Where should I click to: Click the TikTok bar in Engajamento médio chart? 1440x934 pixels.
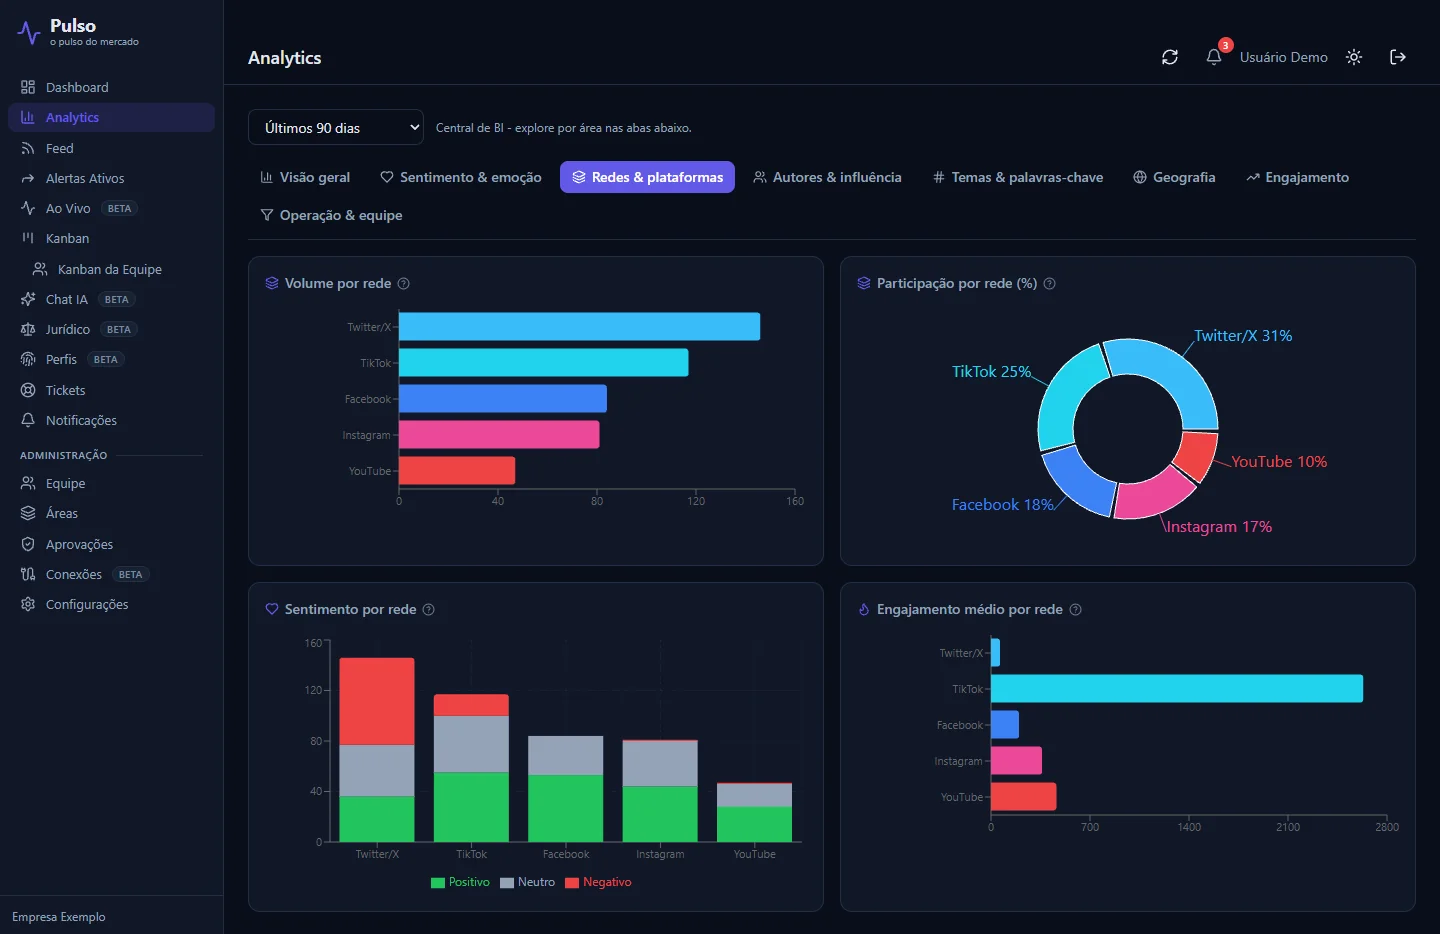[x=1177, y=689]
